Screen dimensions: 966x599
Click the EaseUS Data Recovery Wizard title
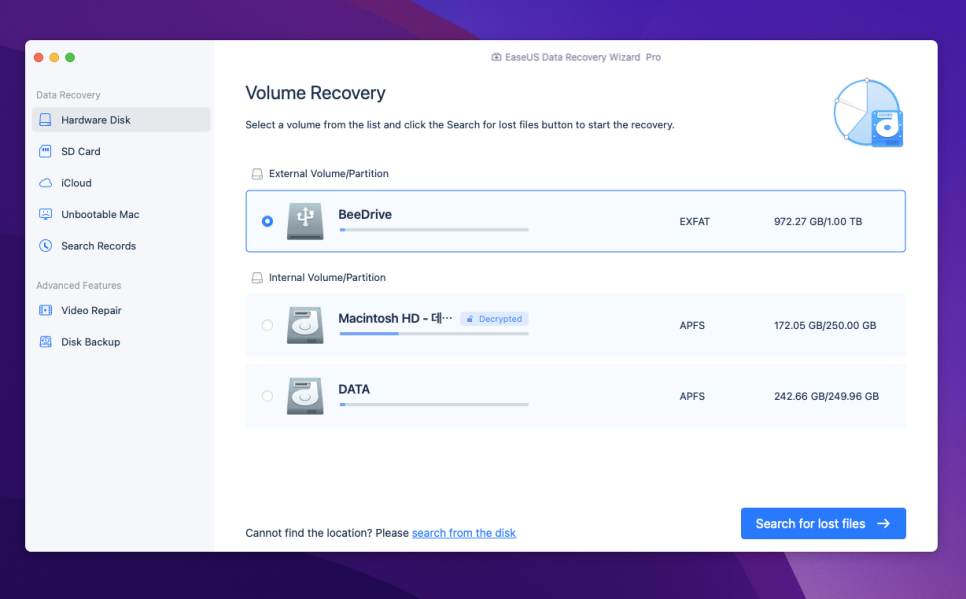583,57
